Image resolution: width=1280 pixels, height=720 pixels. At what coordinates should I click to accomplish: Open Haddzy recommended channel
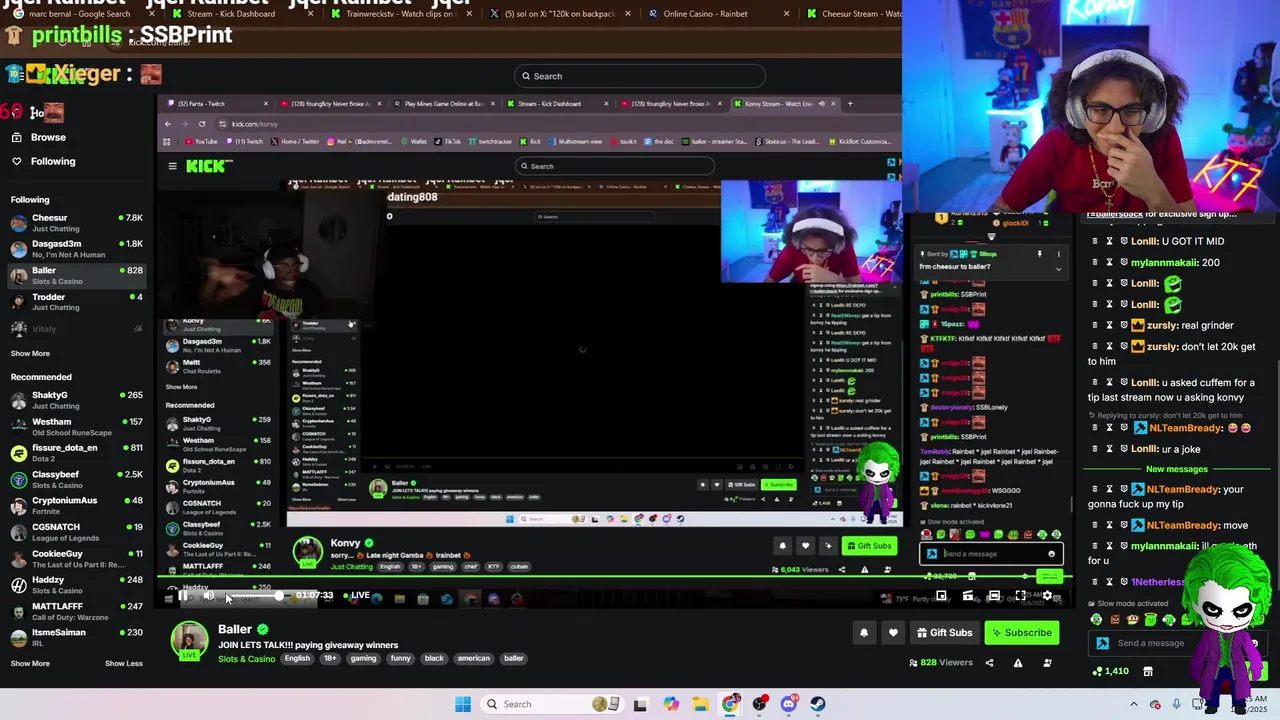tap(76, 585)
